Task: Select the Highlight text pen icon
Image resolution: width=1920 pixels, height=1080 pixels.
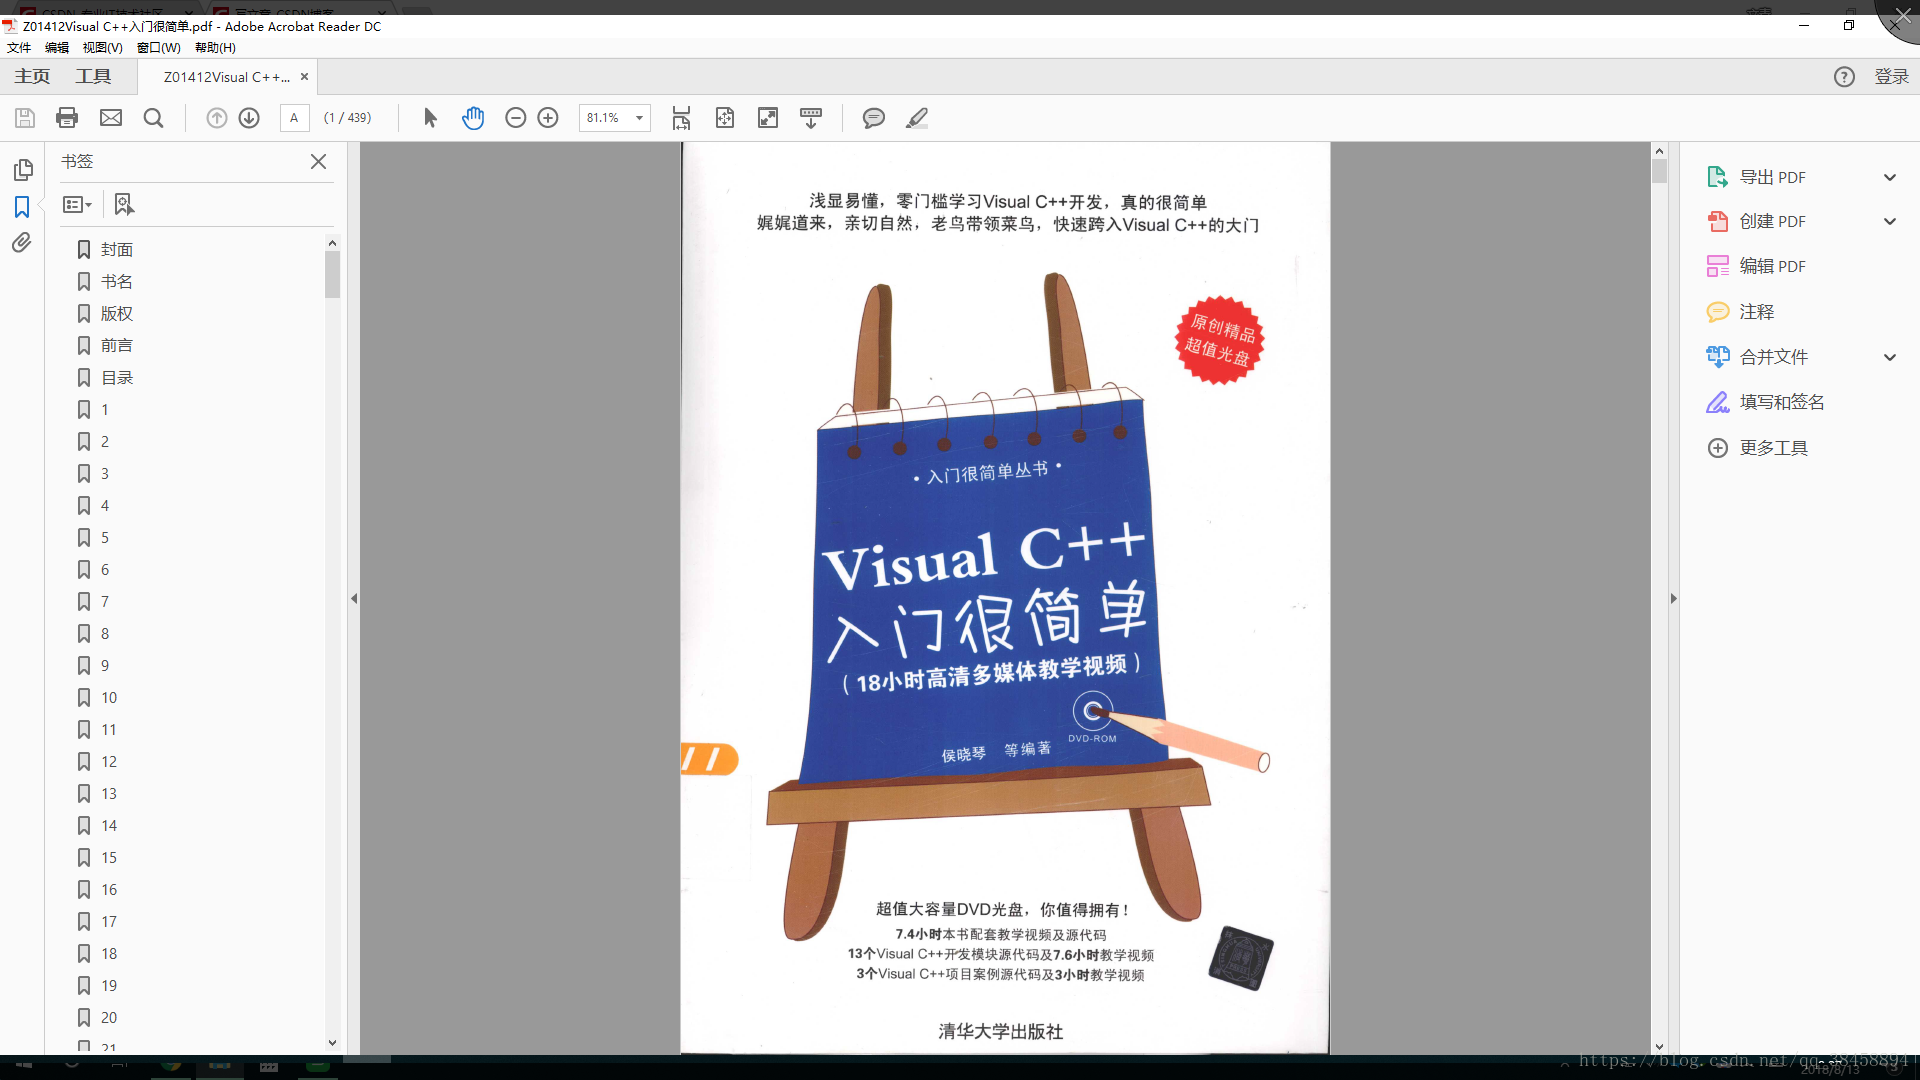Action: (x=917, y=118)
